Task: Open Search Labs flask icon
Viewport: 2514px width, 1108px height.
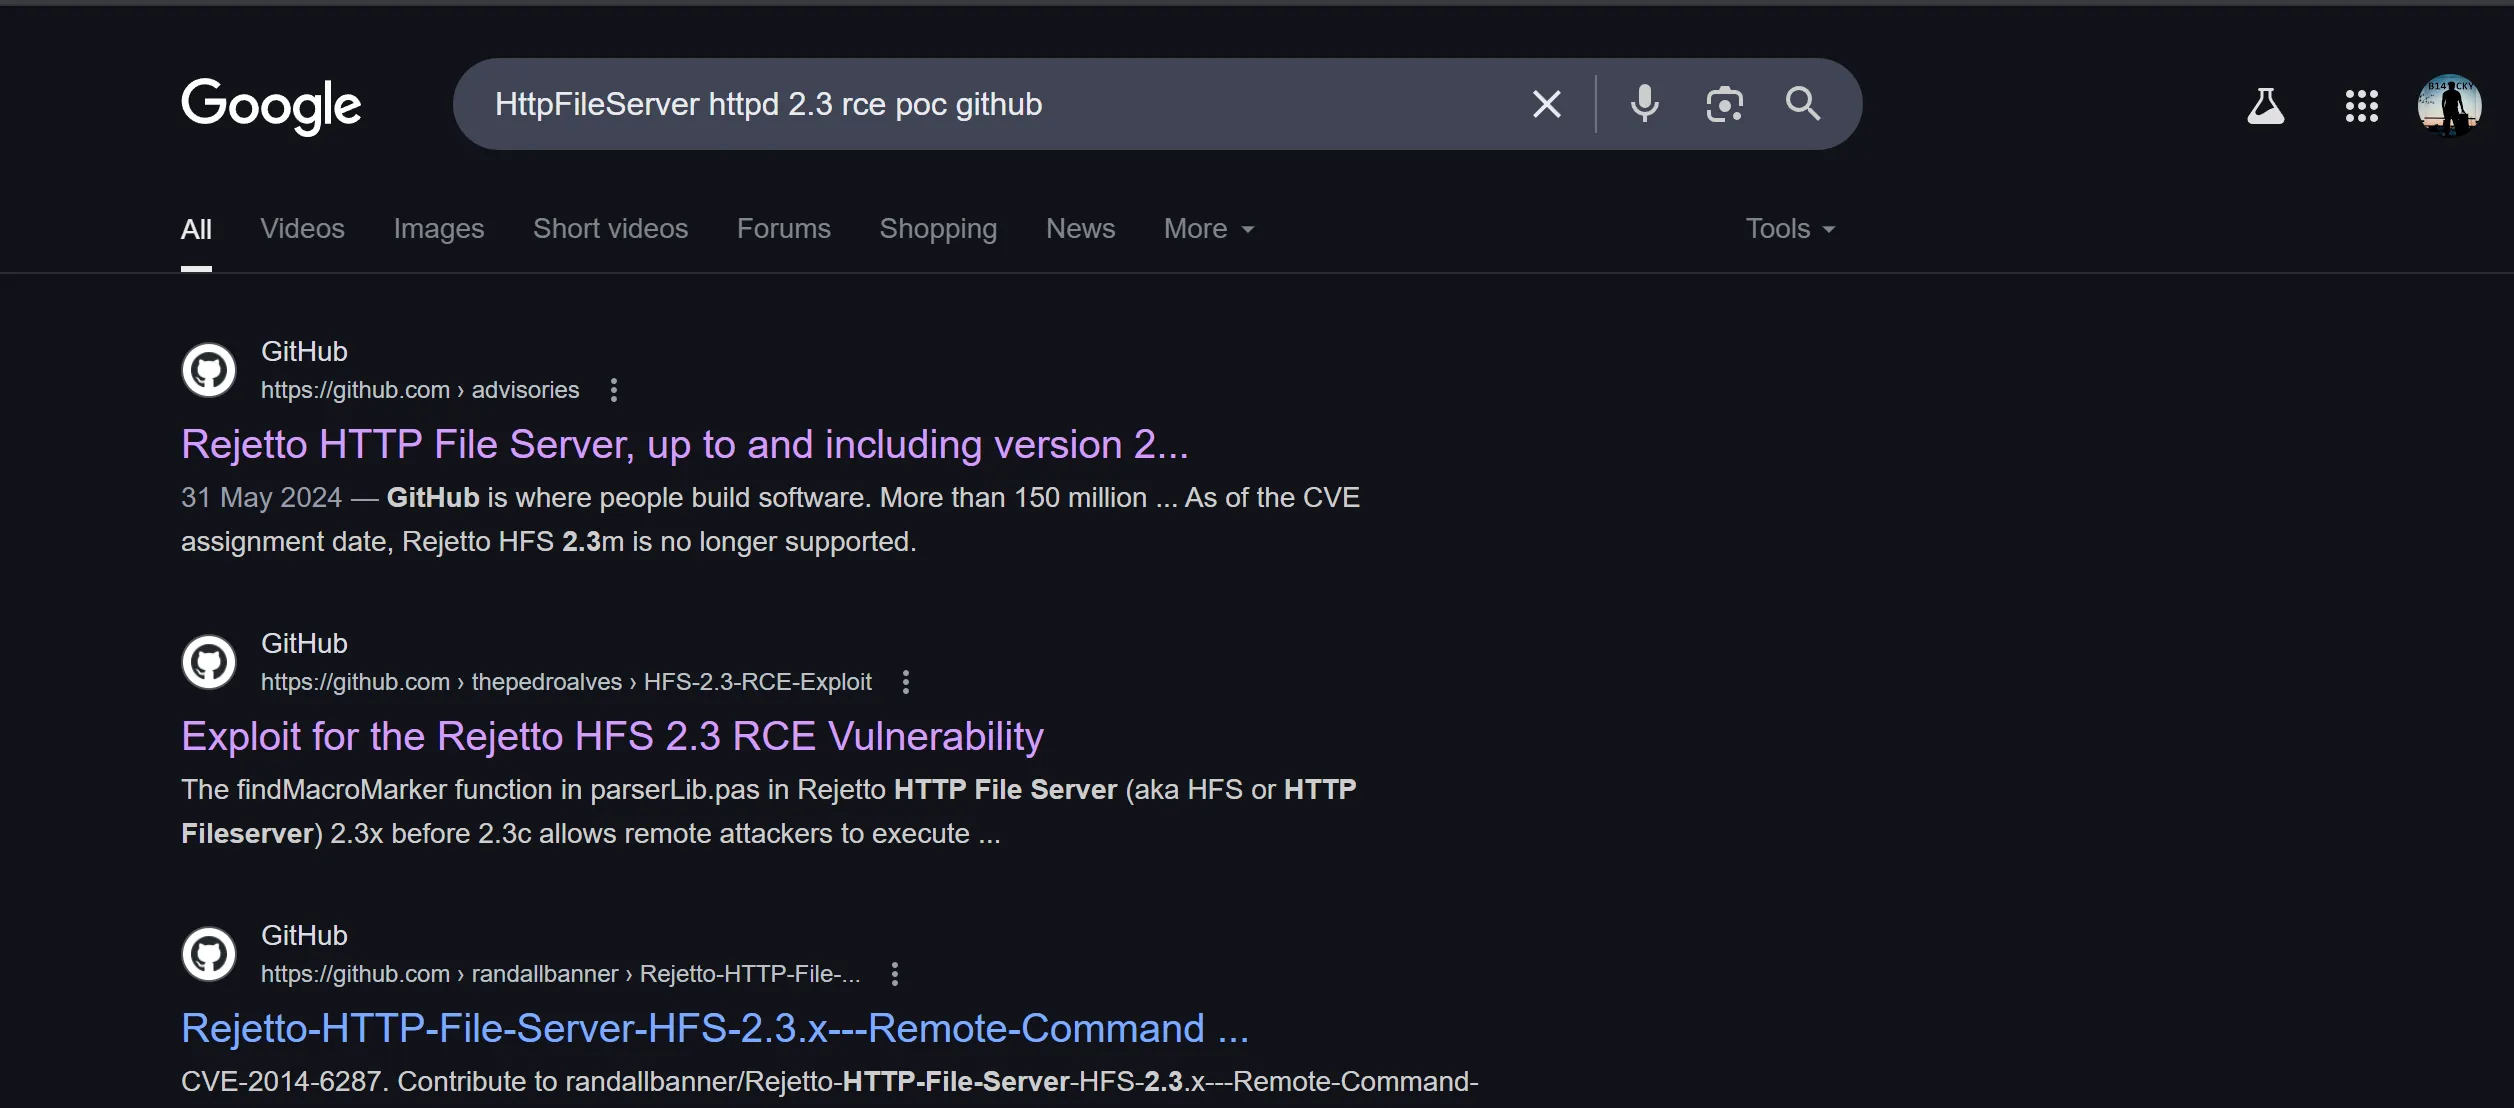Action: coord(2265,105)
